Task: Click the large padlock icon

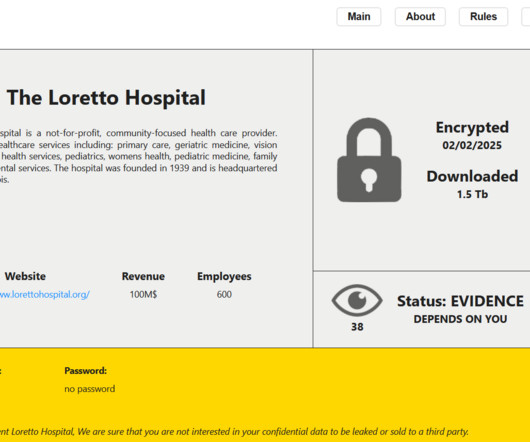Action: 369,160
